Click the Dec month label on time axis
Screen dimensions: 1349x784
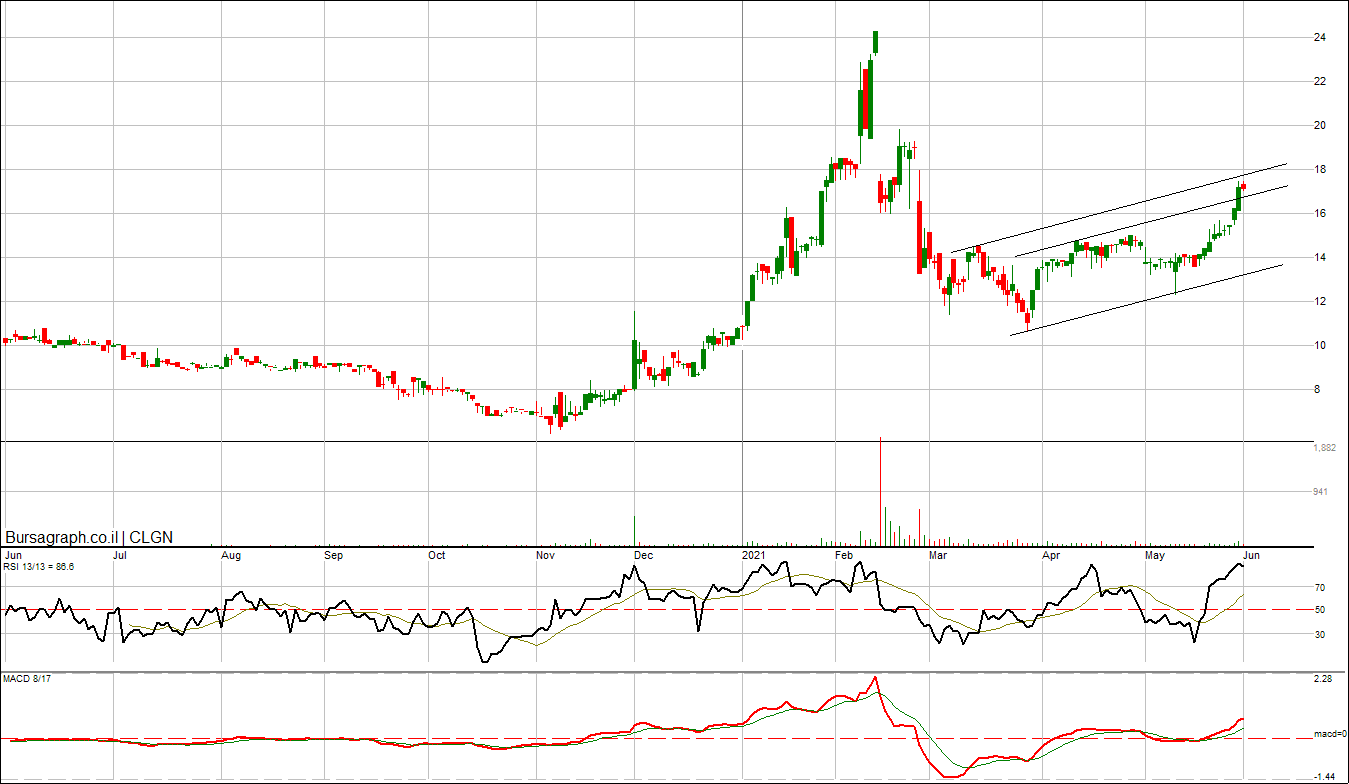point(643,554)
